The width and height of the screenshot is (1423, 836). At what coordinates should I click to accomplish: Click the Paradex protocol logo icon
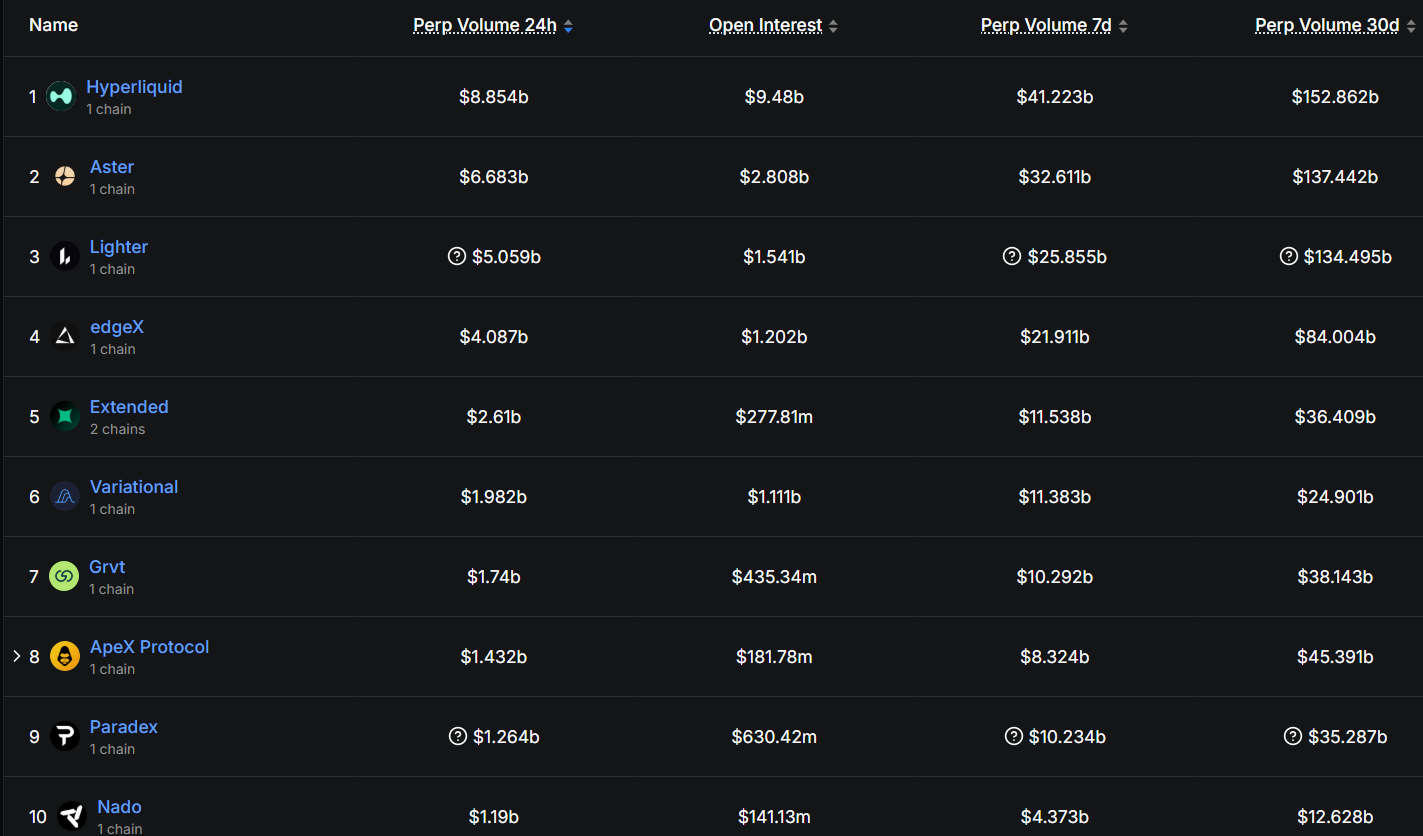pos(65,737)
